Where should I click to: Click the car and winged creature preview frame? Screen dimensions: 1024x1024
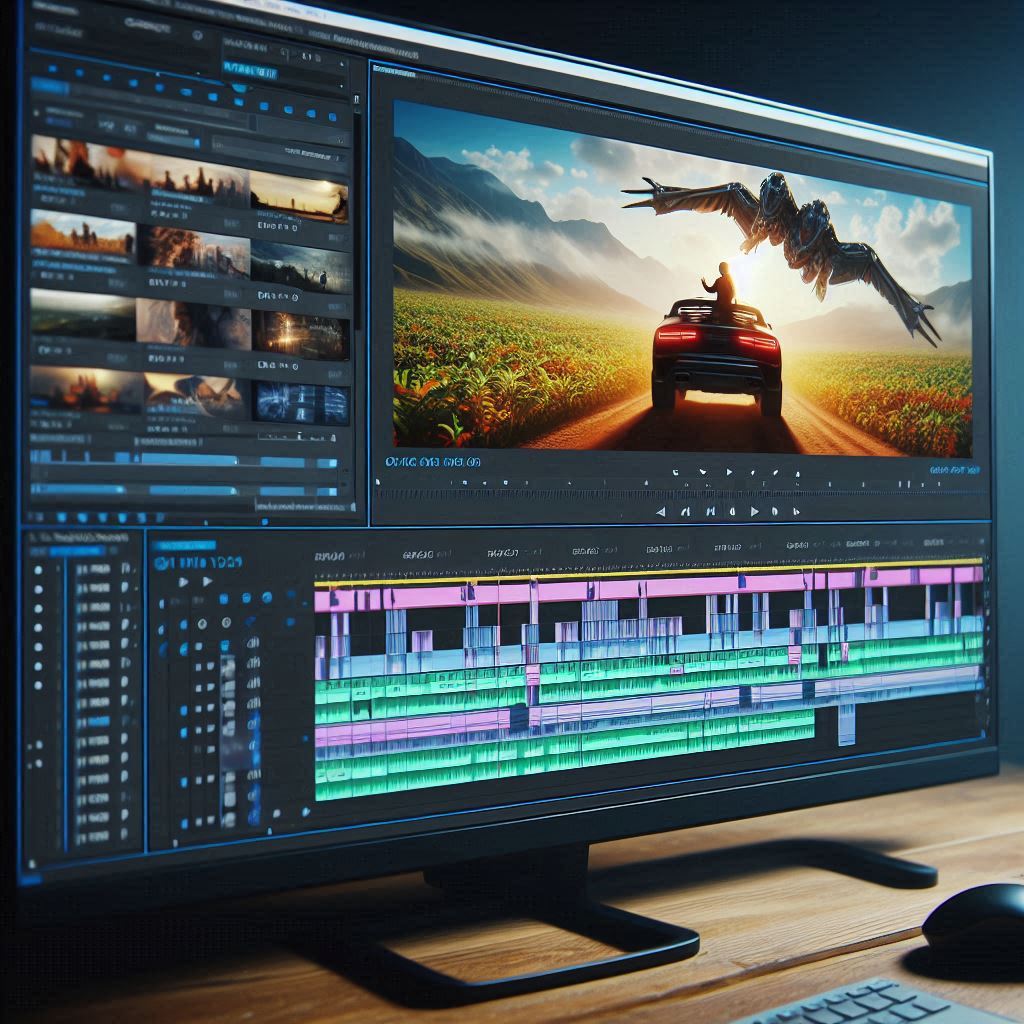682,279
